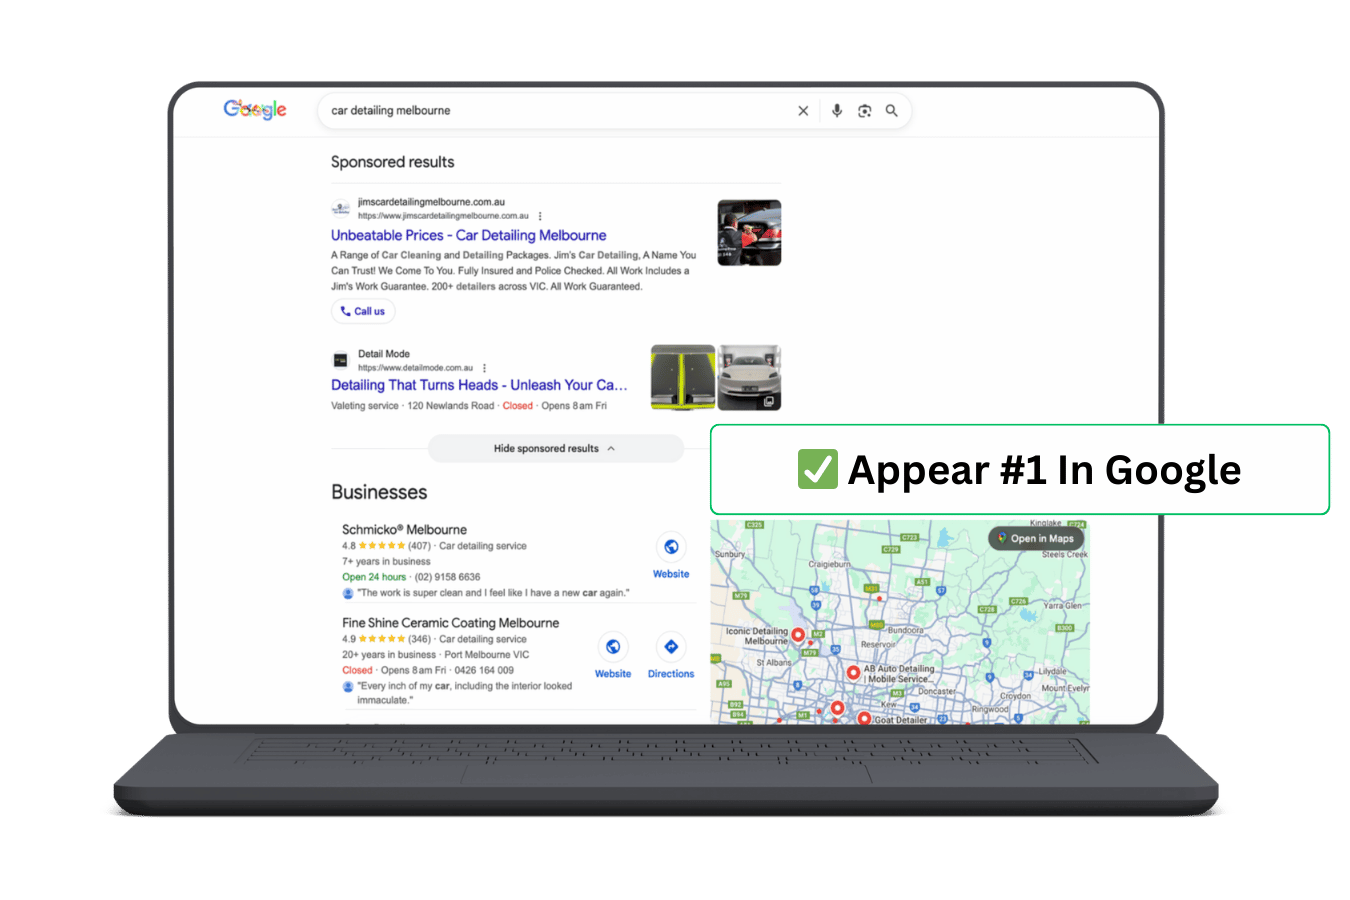The height and width of the screenshot is (900, 1350).
Task: View the Jim's Car Detailing ad thumbnail
Action: [749, 233]
